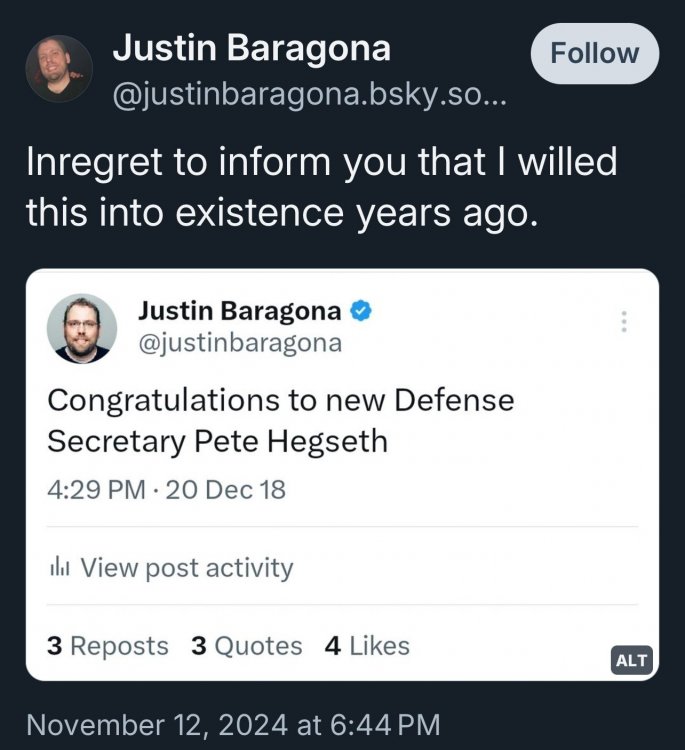Screen dimensions: 685x750
Task: Click the embedded tweet's @justinbaragona handle
Action: tap(239, 343)
